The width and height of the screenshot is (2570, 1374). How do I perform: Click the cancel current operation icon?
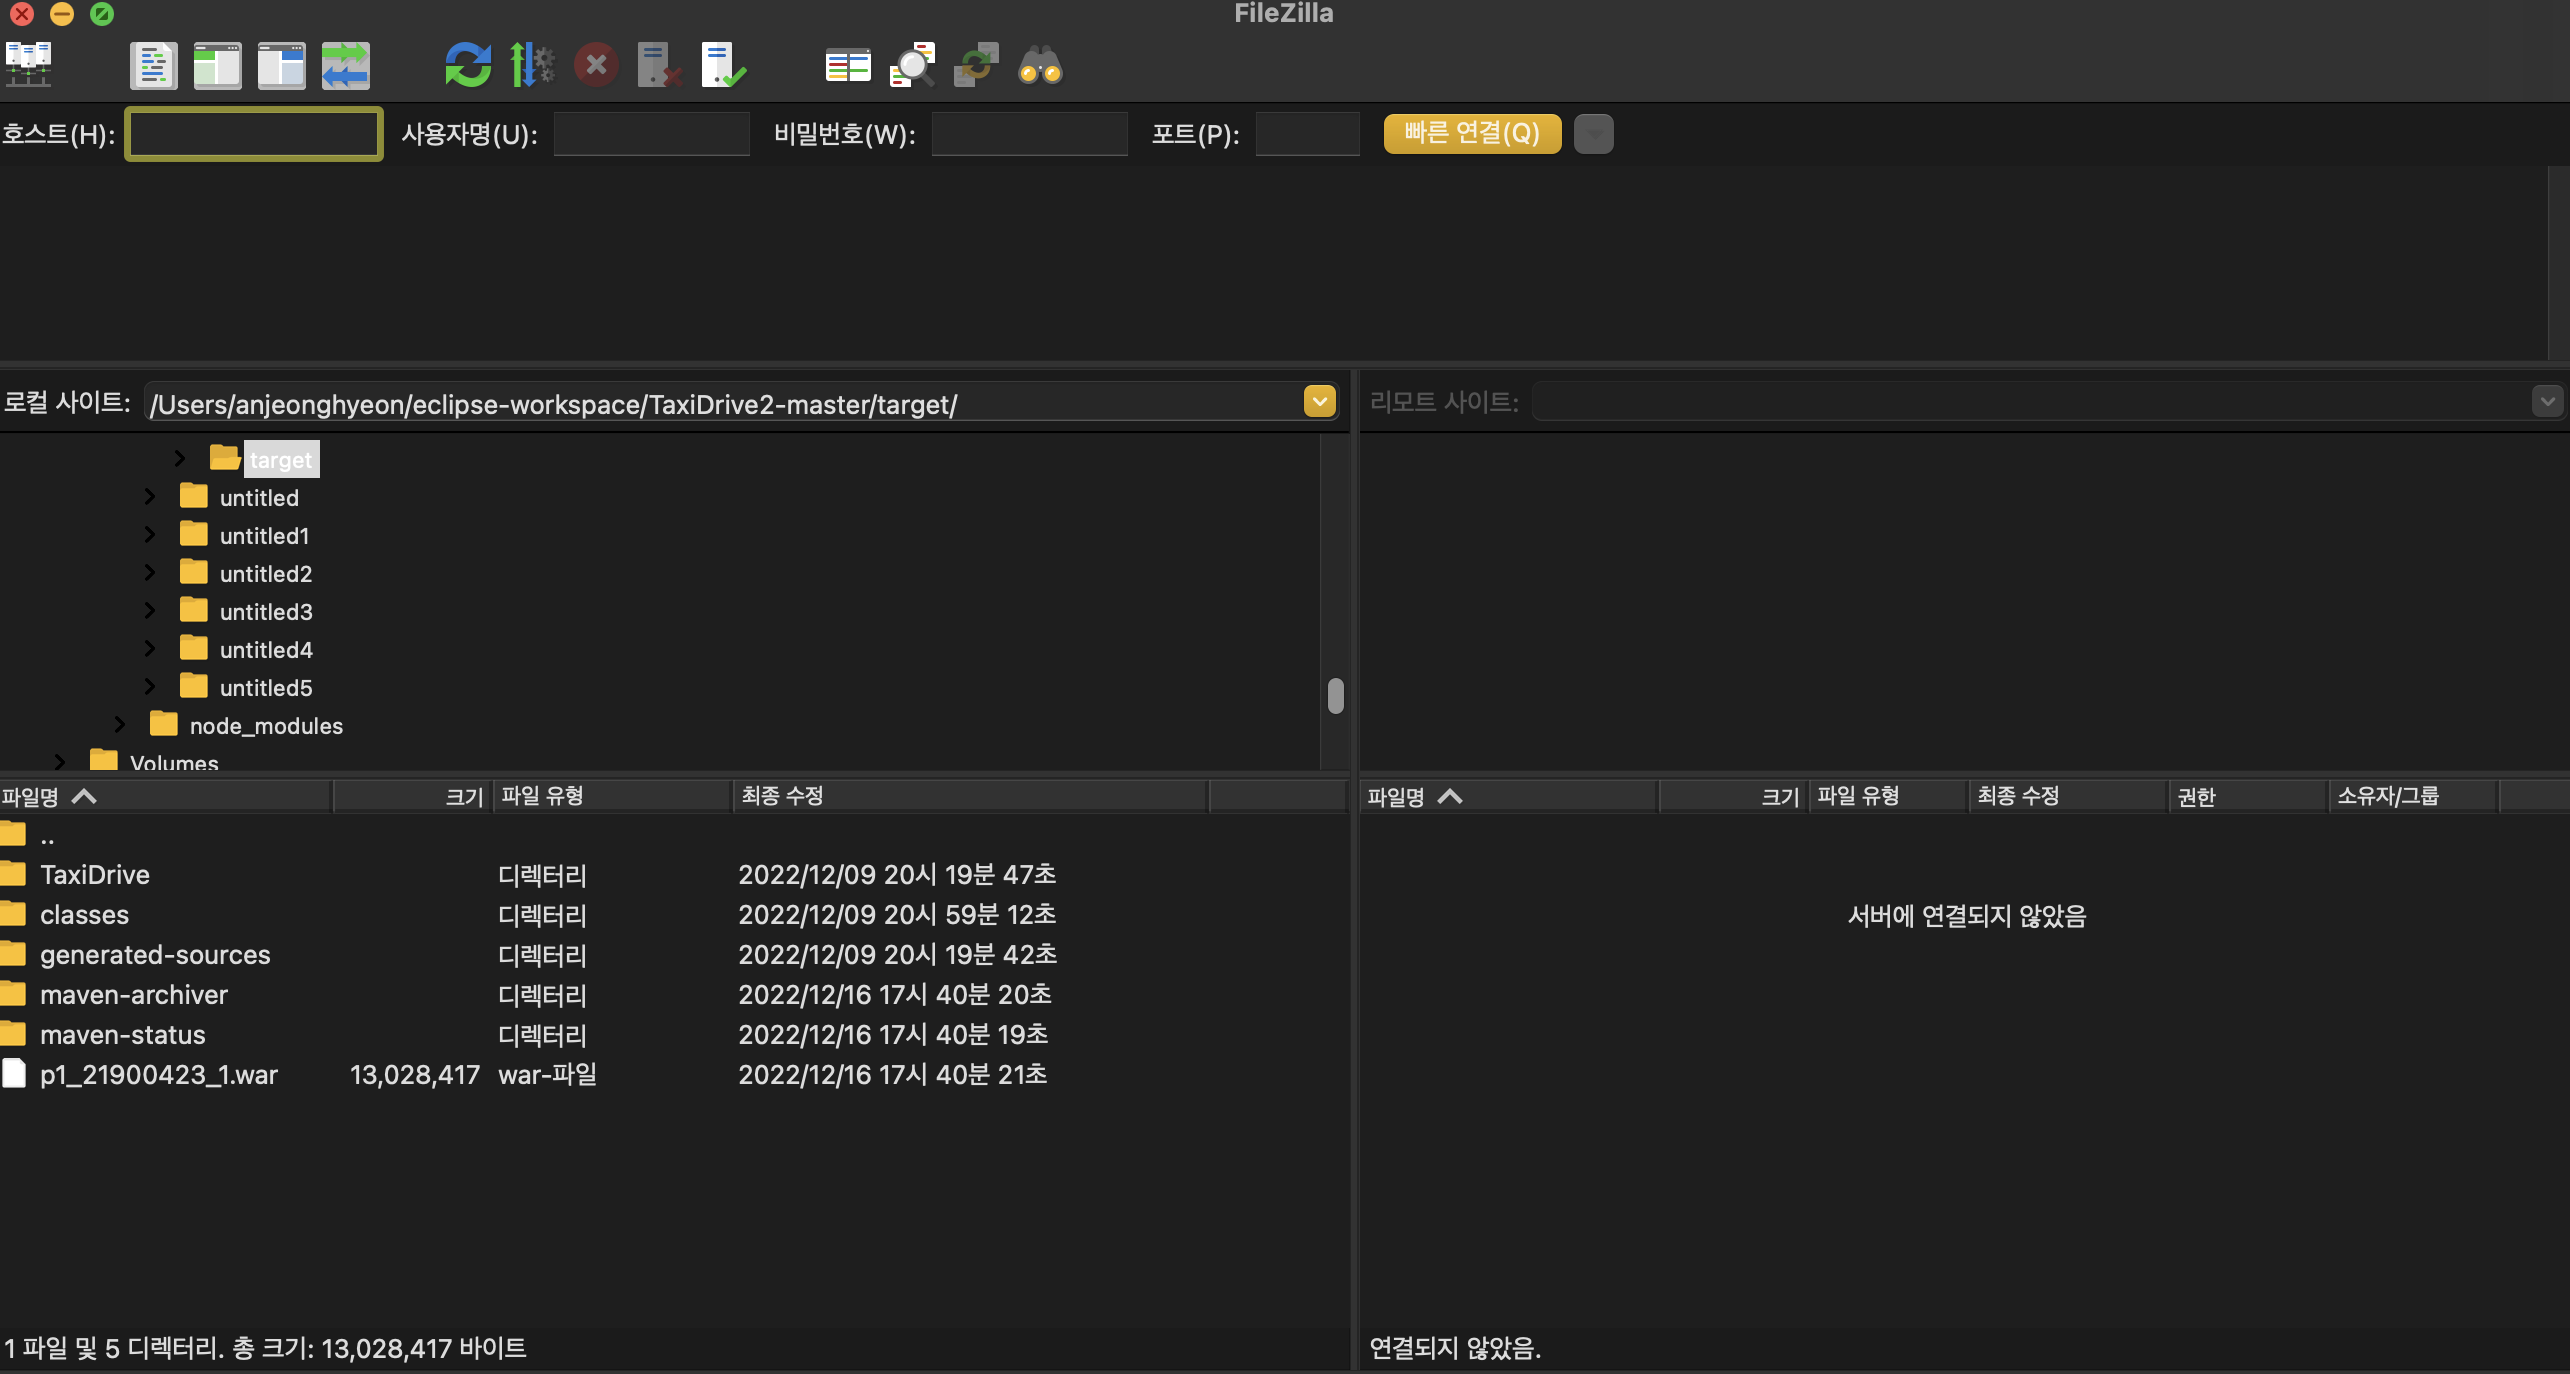point(596,66)
